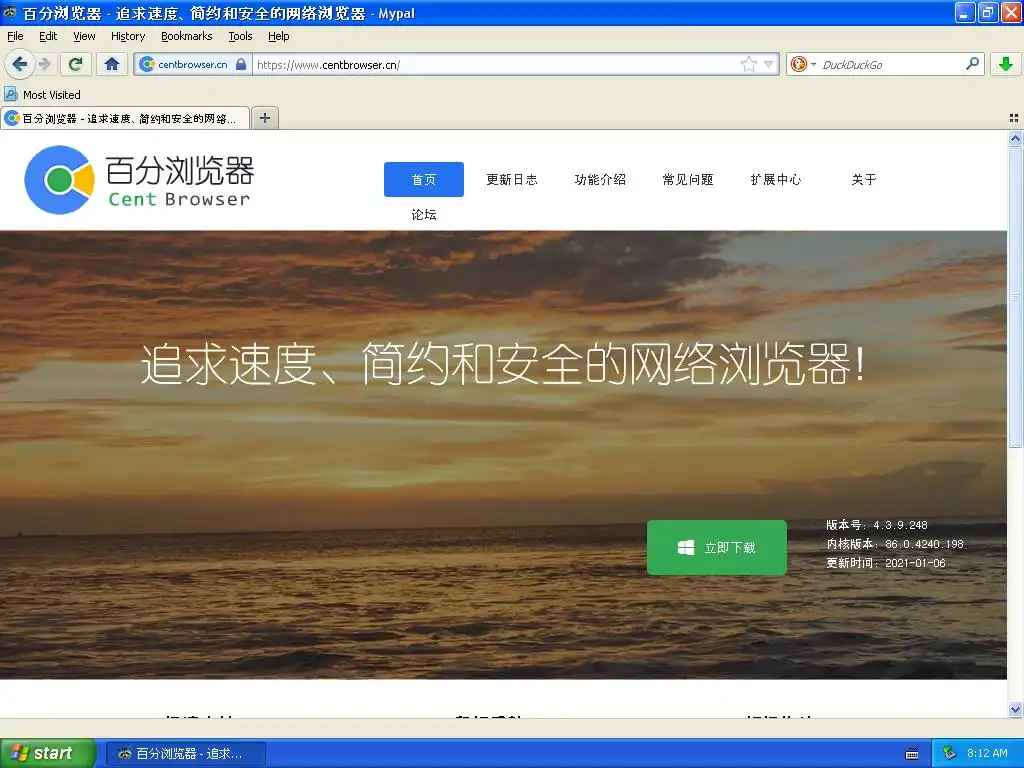This screenshot has width=1024, height=768.
Task: Open the 常见问题 page link
Action: 688,180
